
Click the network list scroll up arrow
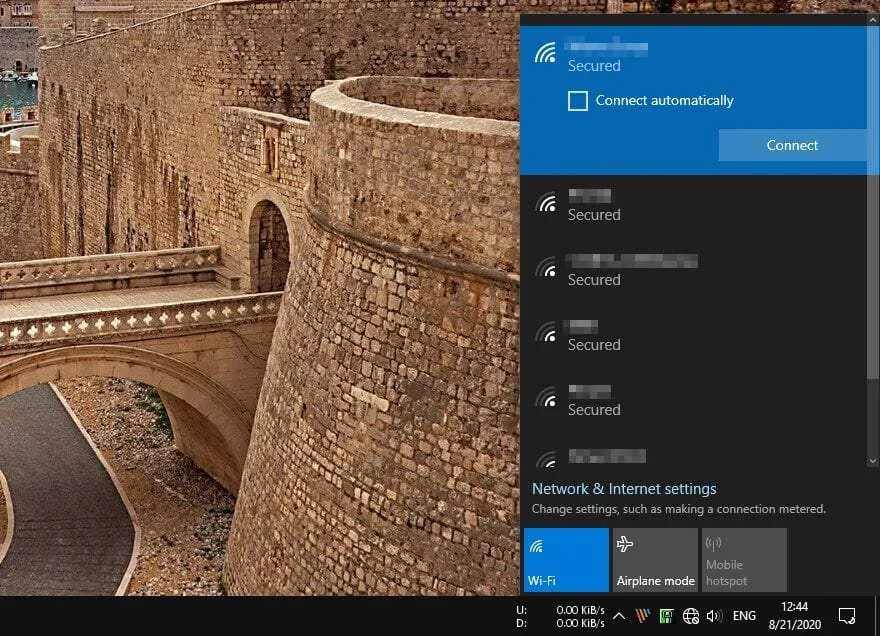tap(873, 19)
